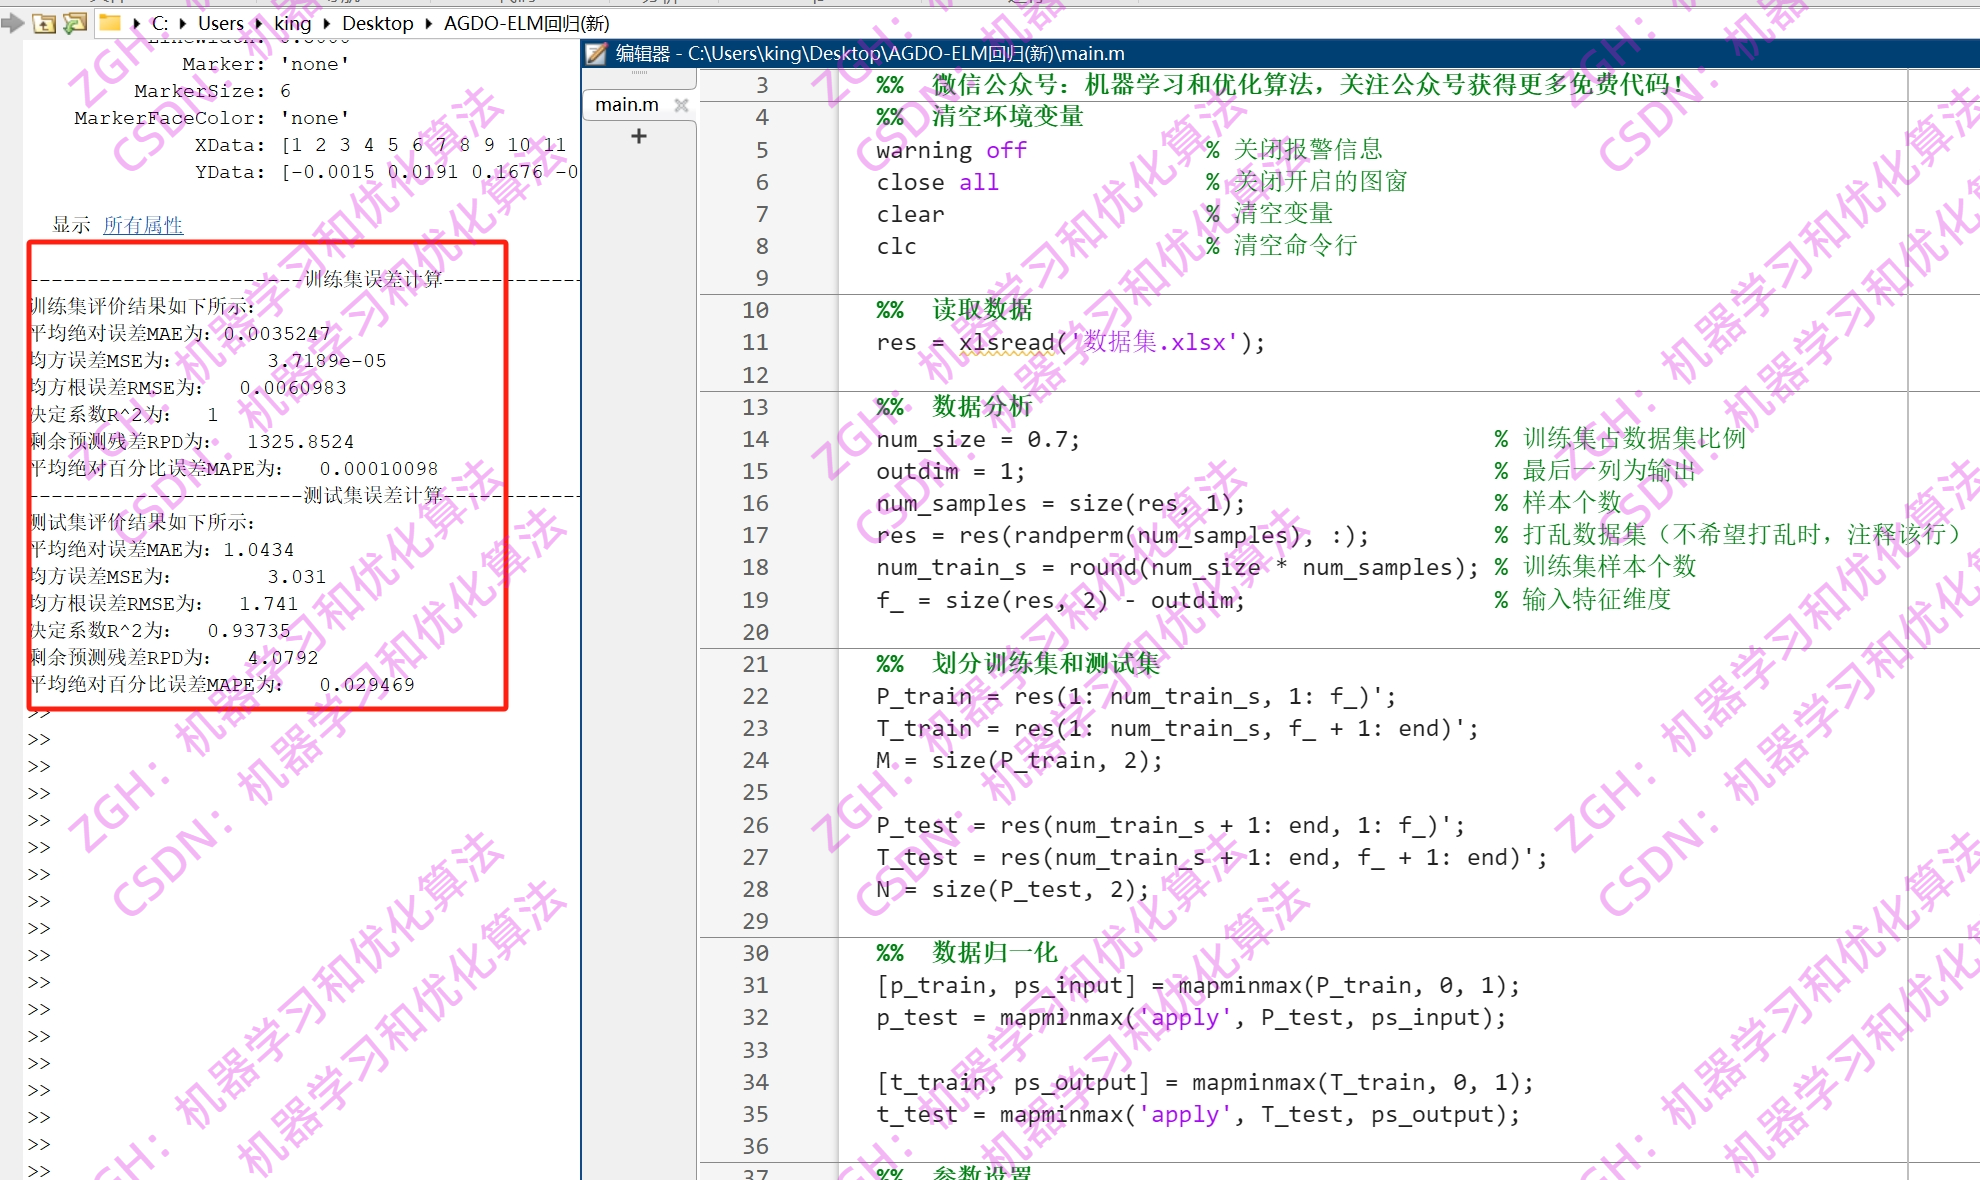Open the AGDO-ELM回归(新) breadcrumb folder
Viewport: 1980px width, 1180px height.
(x=527, y=23)
